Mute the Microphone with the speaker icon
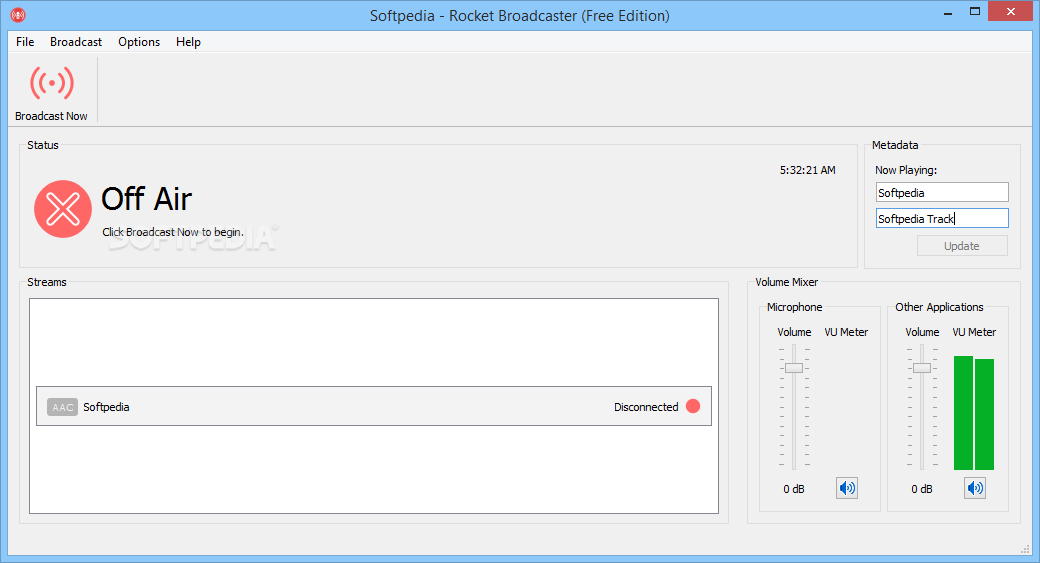 point(847,488)
